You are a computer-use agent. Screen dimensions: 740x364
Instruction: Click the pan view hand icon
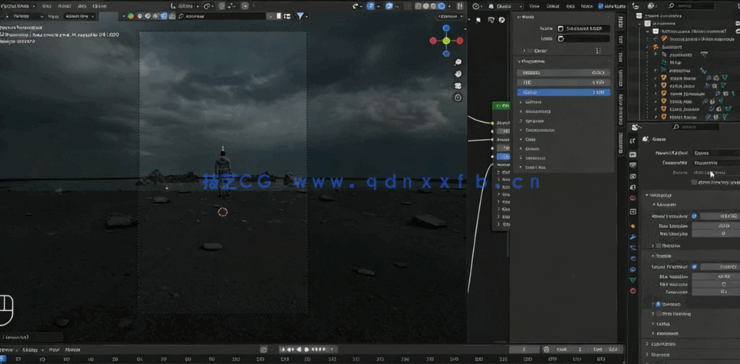pyautogui.click(x=458, y=74)
